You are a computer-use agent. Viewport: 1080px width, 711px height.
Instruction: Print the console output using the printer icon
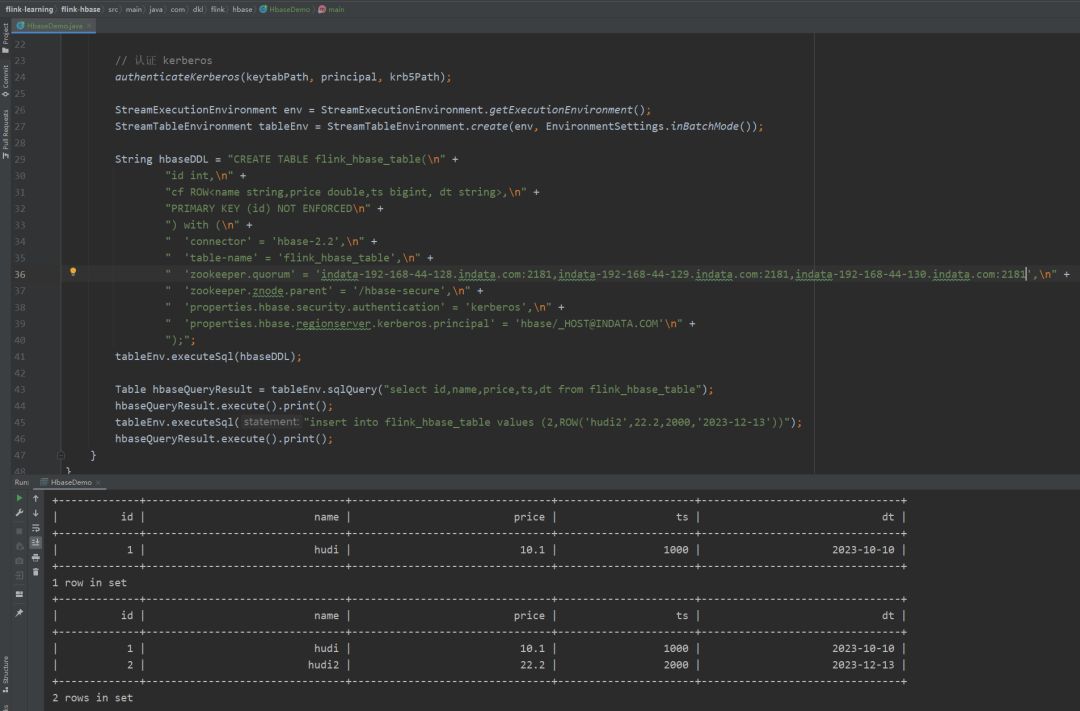pos(36,557)
